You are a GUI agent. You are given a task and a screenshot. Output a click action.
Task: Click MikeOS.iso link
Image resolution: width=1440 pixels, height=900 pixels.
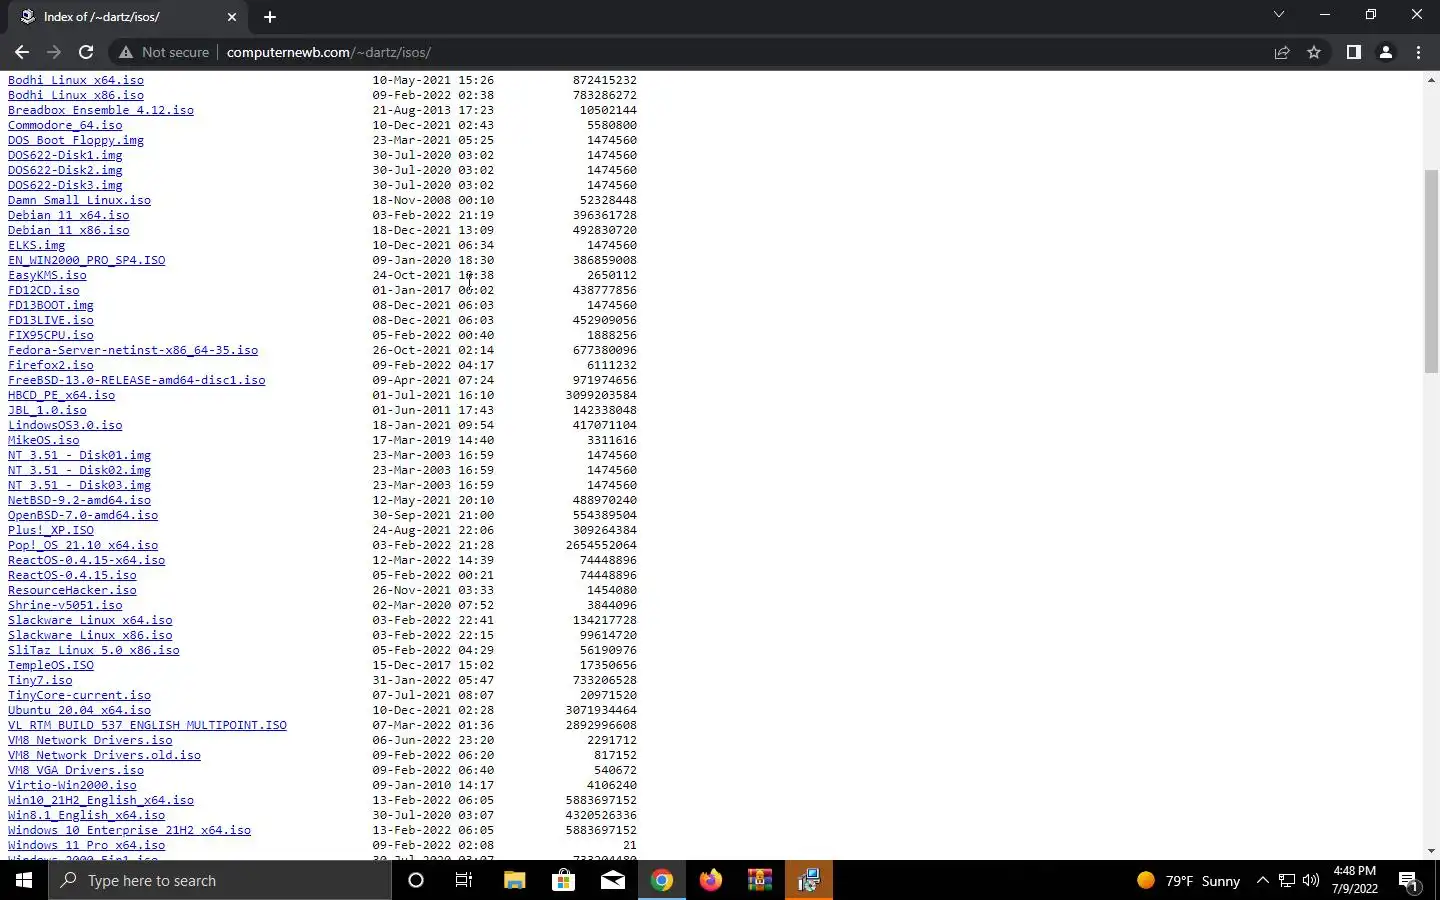point(44,440)
